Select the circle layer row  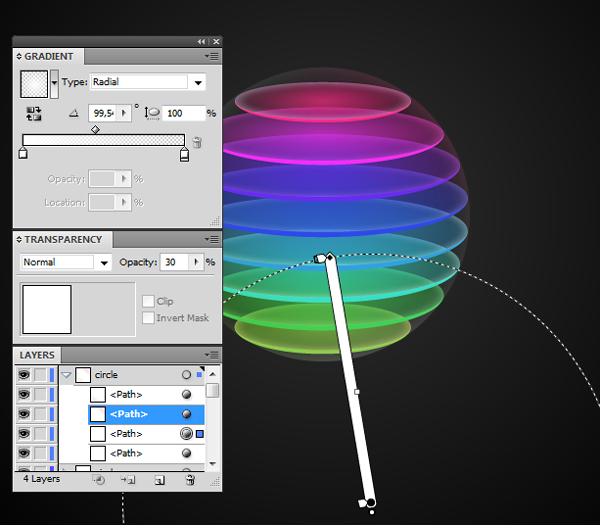pyautogui.click(x=132, y=375)
